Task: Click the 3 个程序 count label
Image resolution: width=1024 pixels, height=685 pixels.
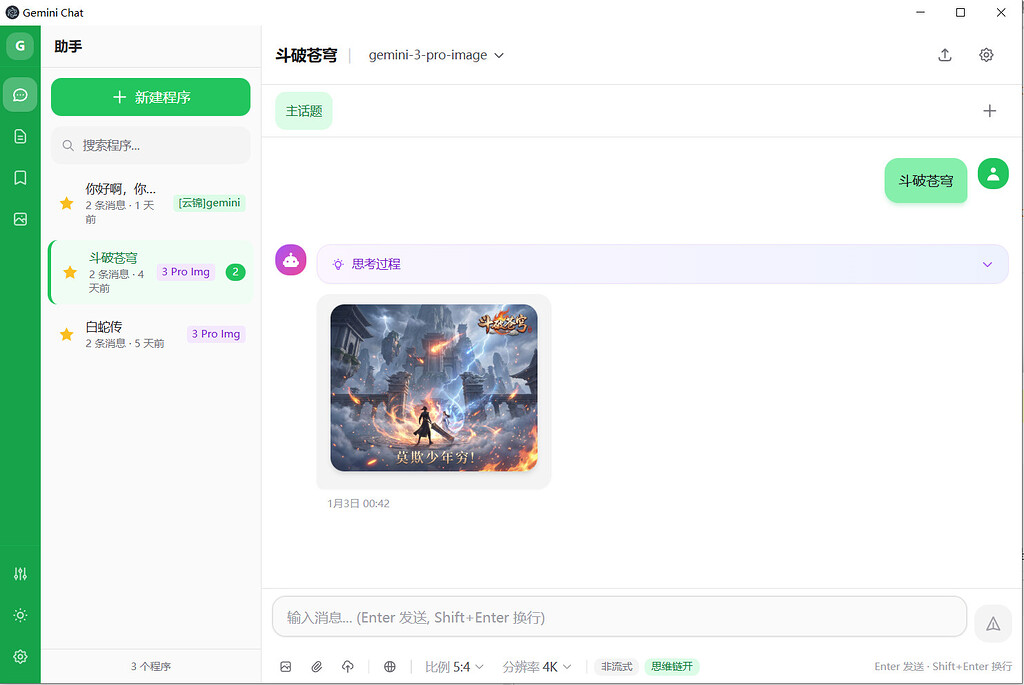Action: 151,667
